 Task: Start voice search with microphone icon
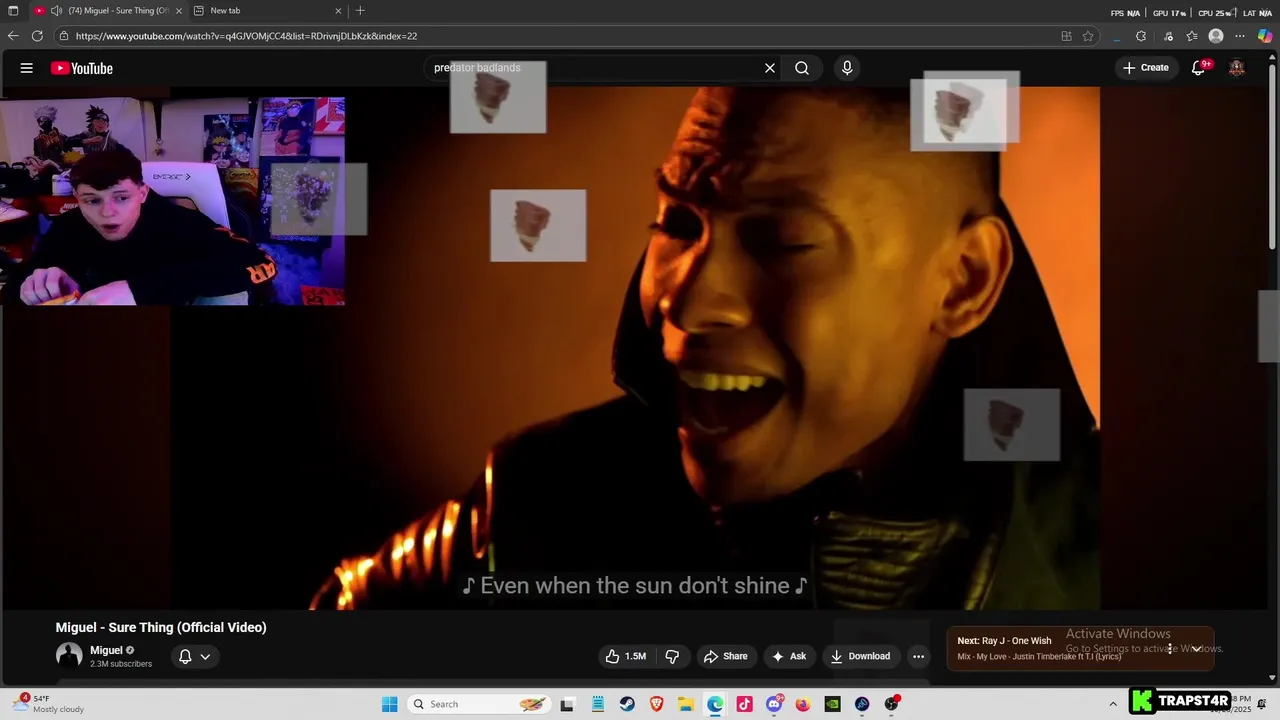847,68
